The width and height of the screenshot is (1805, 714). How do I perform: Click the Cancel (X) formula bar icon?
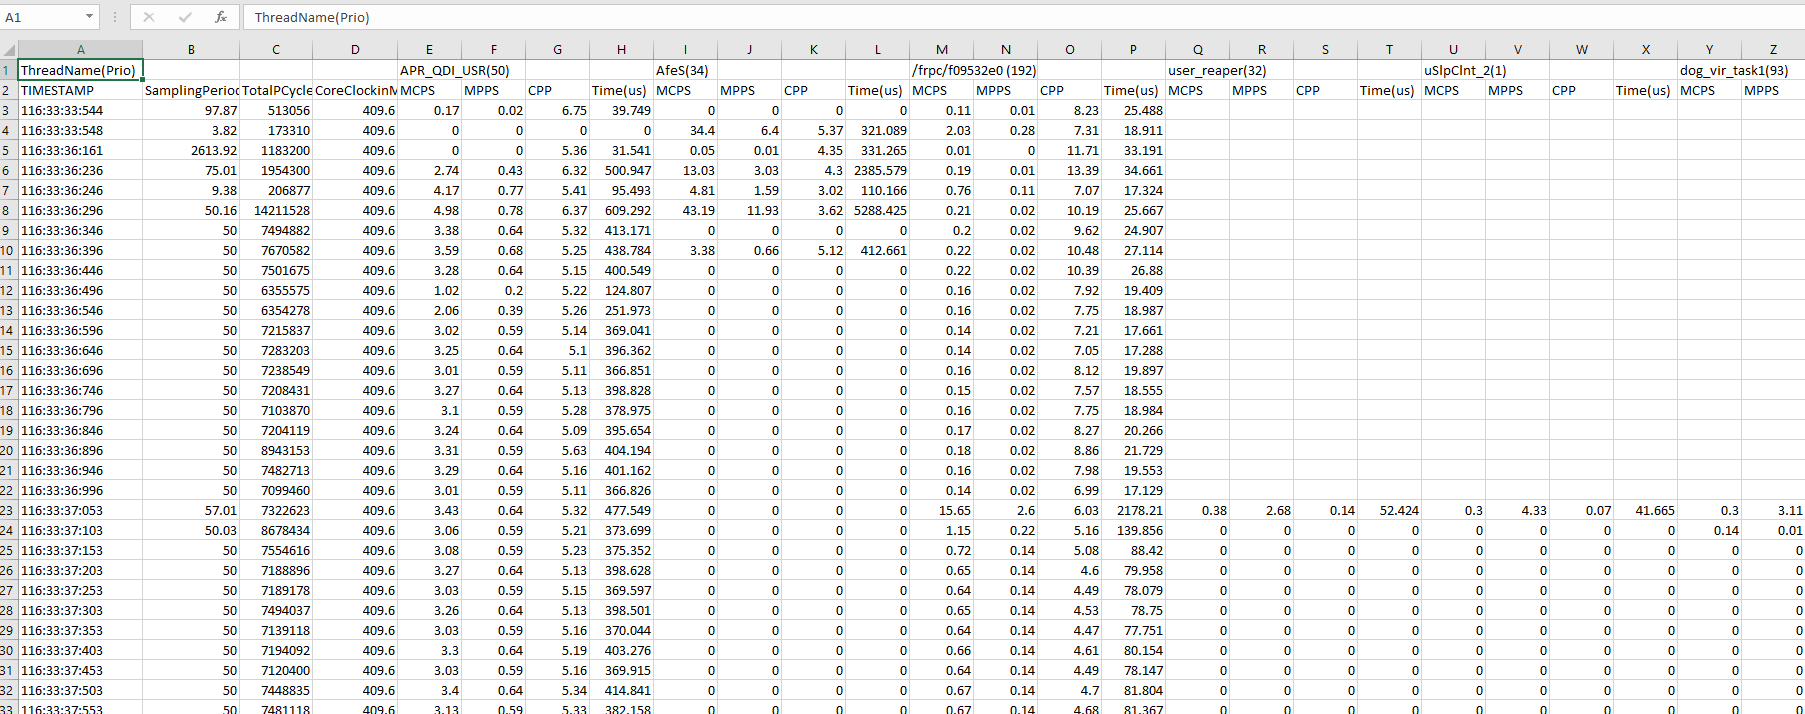tap(148, 17)
